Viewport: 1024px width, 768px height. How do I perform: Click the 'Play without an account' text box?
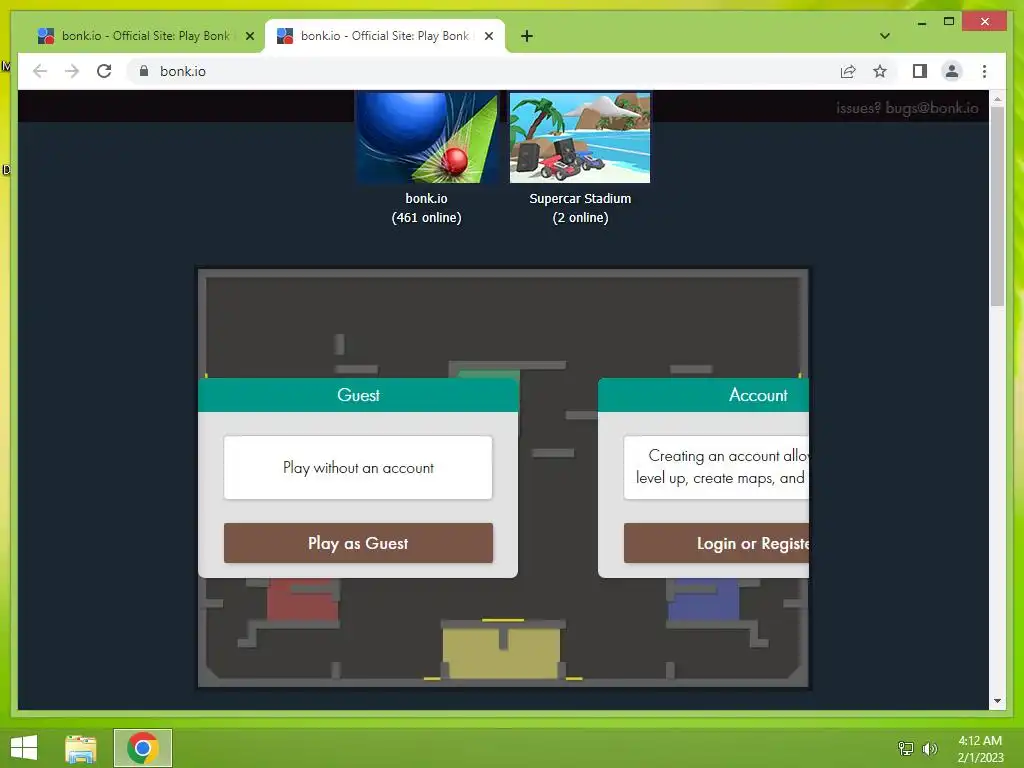[358, 468]
